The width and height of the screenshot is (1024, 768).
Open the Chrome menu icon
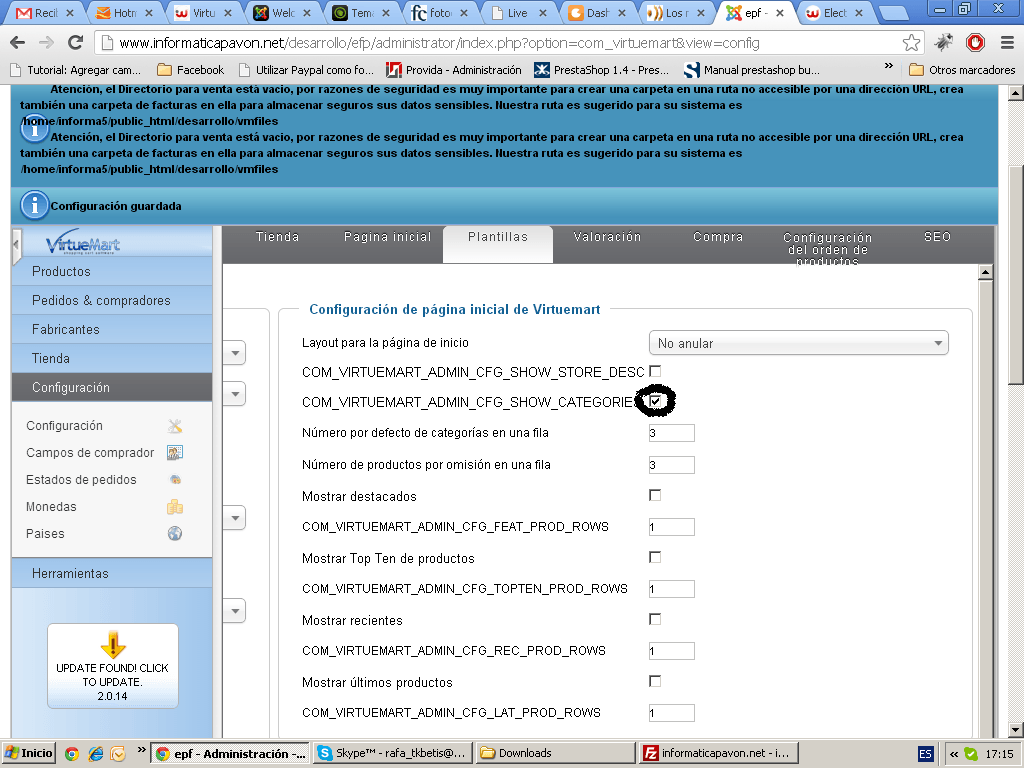click(x=1007, y=43)
